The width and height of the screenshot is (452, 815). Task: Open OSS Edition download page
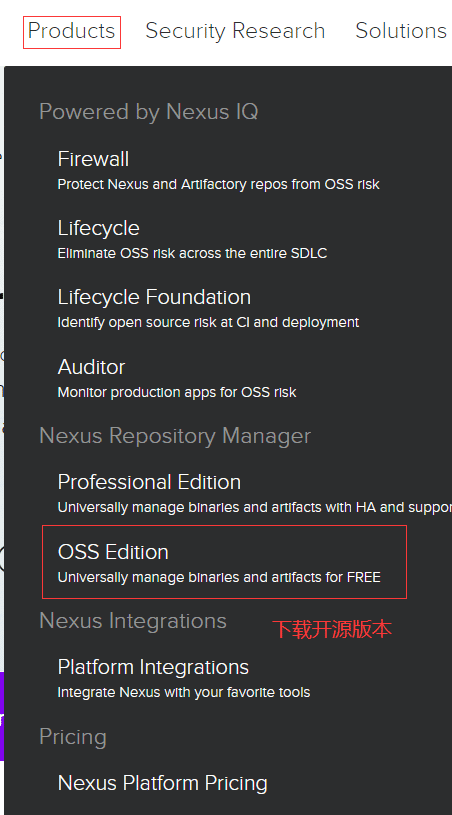click(113, 552)
